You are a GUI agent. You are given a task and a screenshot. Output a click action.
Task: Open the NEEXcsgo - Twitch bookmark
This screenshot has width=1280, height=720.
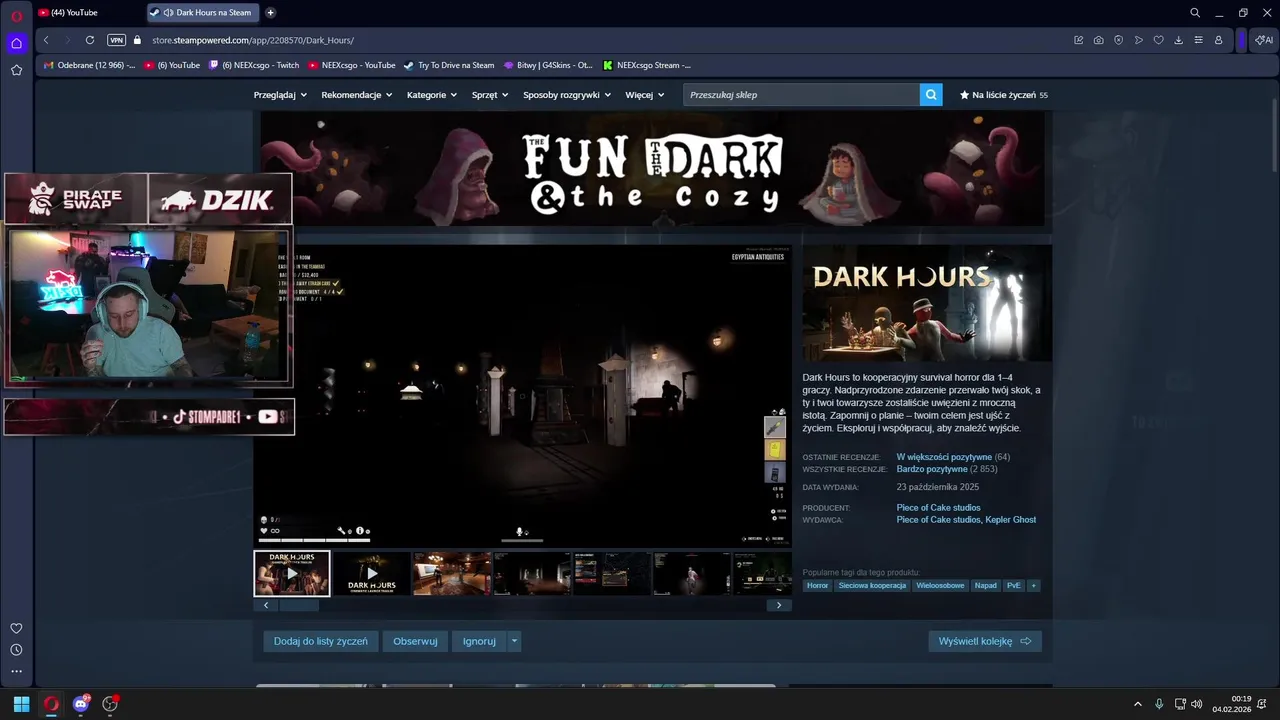coord(254,65)
